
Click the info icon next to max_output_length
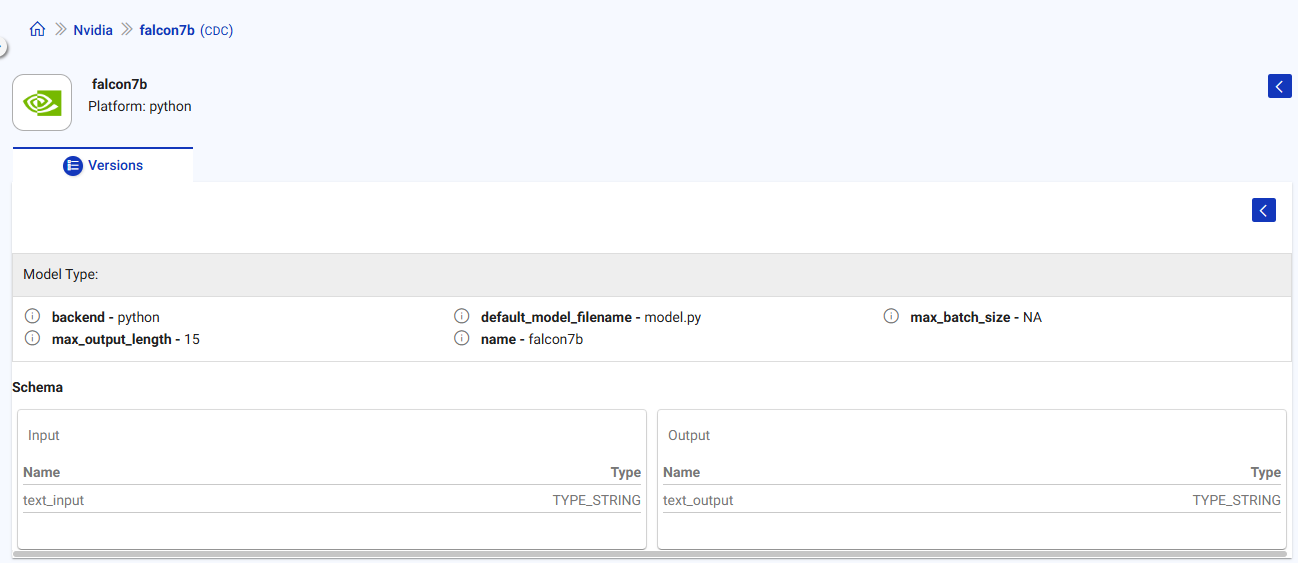tap(32, 339)
